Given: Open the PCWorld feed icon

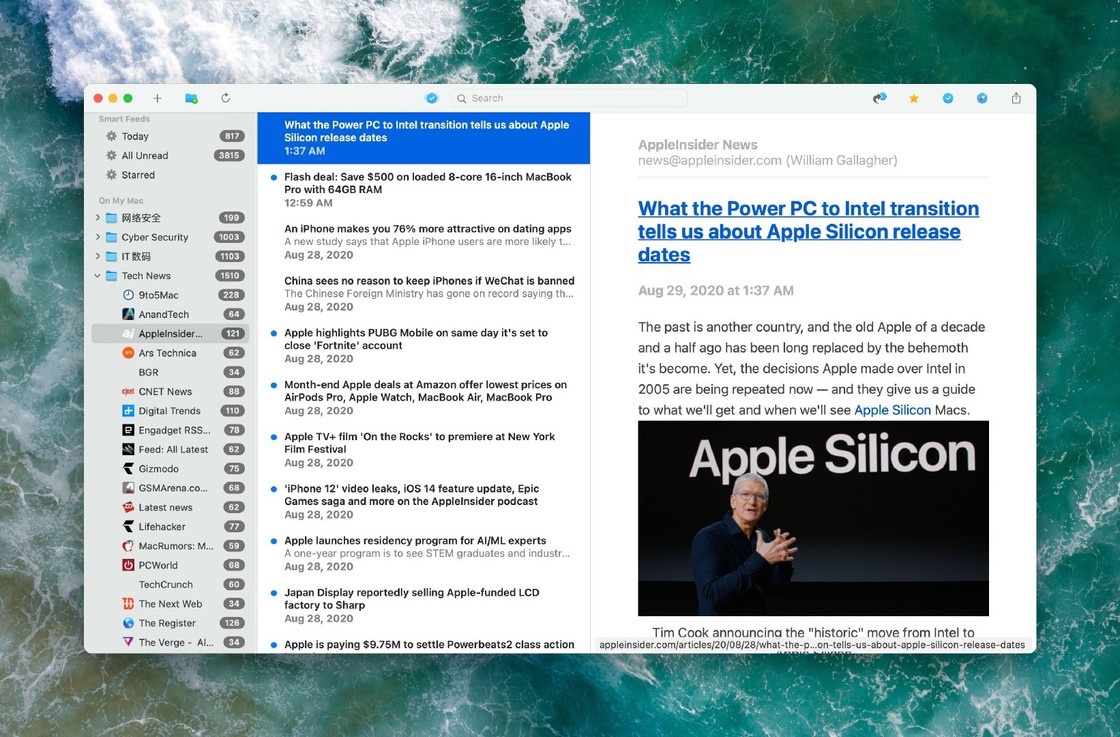Looking at the screenshot, I should point(129,565).
